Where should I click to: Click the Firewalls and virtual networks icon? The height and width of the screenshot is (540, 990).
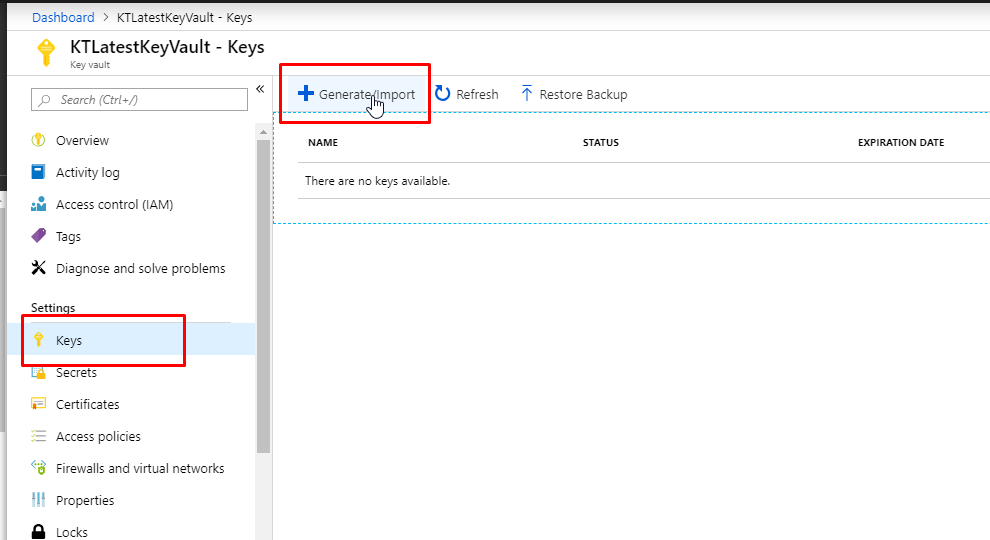coord(39,467)
